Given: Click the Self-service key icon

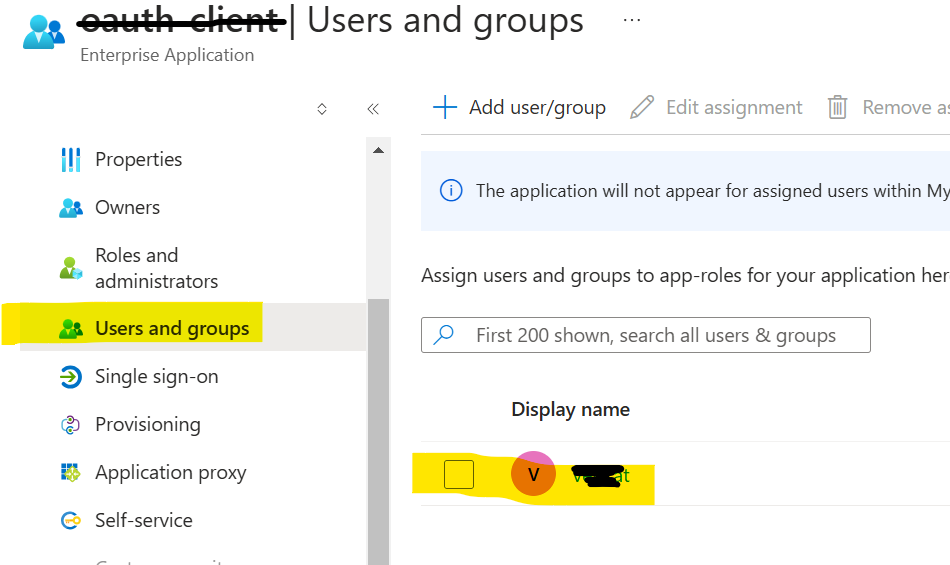Looking at the screenshot, I should [x=71, y=520].
